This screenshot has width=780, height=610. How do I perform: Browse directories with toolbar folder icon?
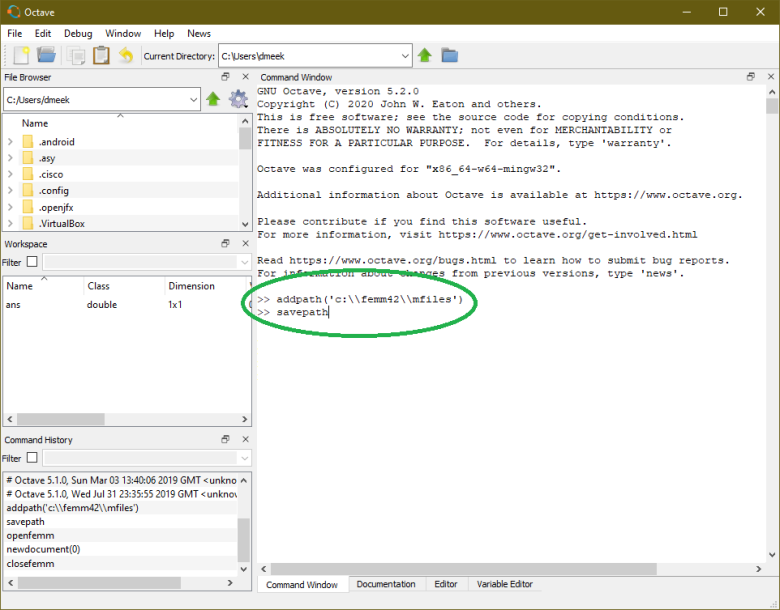449,55
